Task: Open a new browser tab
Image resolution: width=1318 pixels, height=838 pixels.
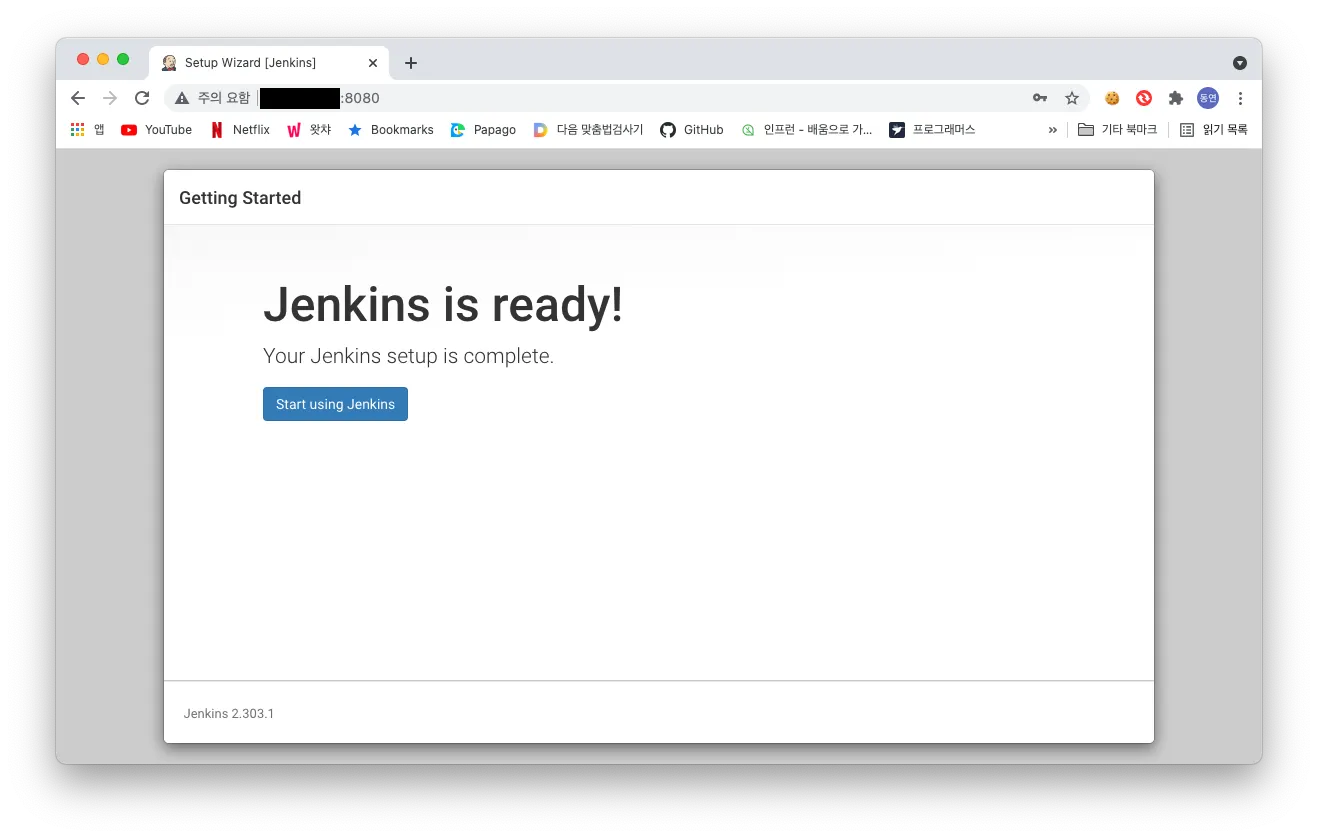Action: (410, 63)
